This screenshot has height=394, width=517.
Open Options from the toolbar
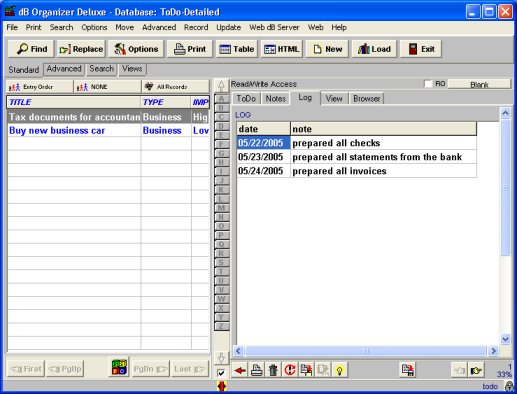pyautogui.click(x=136, y=49)
